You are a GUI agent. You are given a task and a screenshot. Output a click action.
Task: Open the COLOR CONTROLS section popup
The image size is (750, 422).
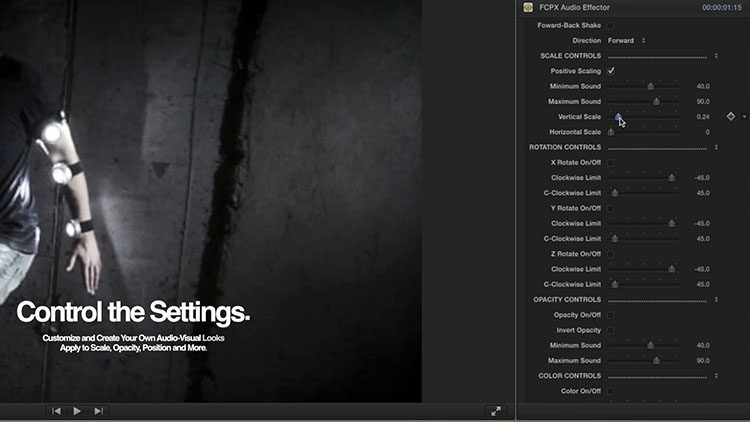click(716, 376)
